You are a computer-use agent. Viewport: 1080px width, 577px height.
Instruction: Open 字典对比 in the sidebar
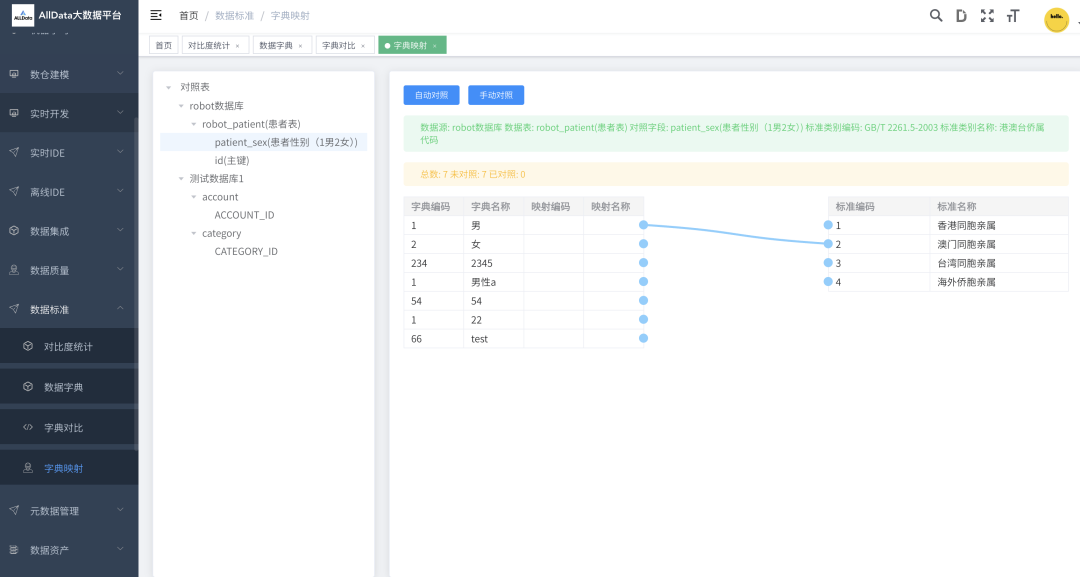click(x=63, y=427)
